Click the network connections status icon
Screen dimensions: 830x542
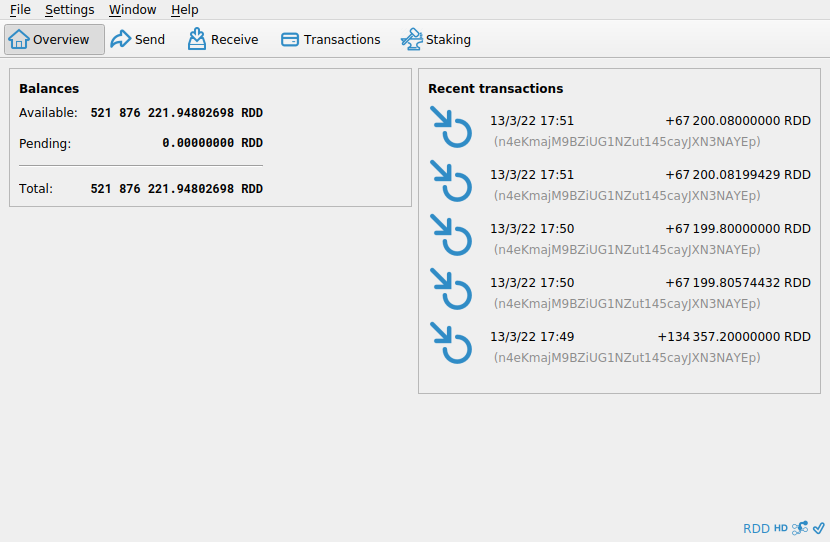pyautogui.click(x=800, y=528)
